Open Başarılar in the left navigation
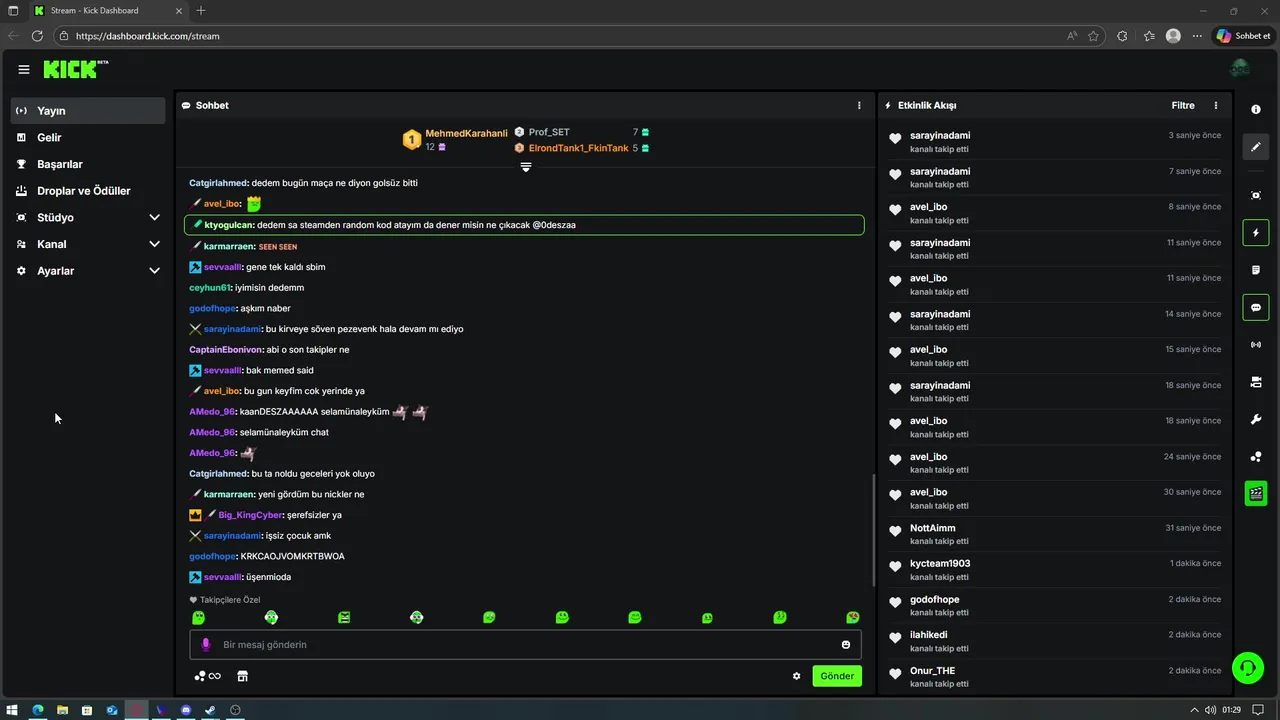The width and height of the screenshot is (1280, 720). click(88, 164)
